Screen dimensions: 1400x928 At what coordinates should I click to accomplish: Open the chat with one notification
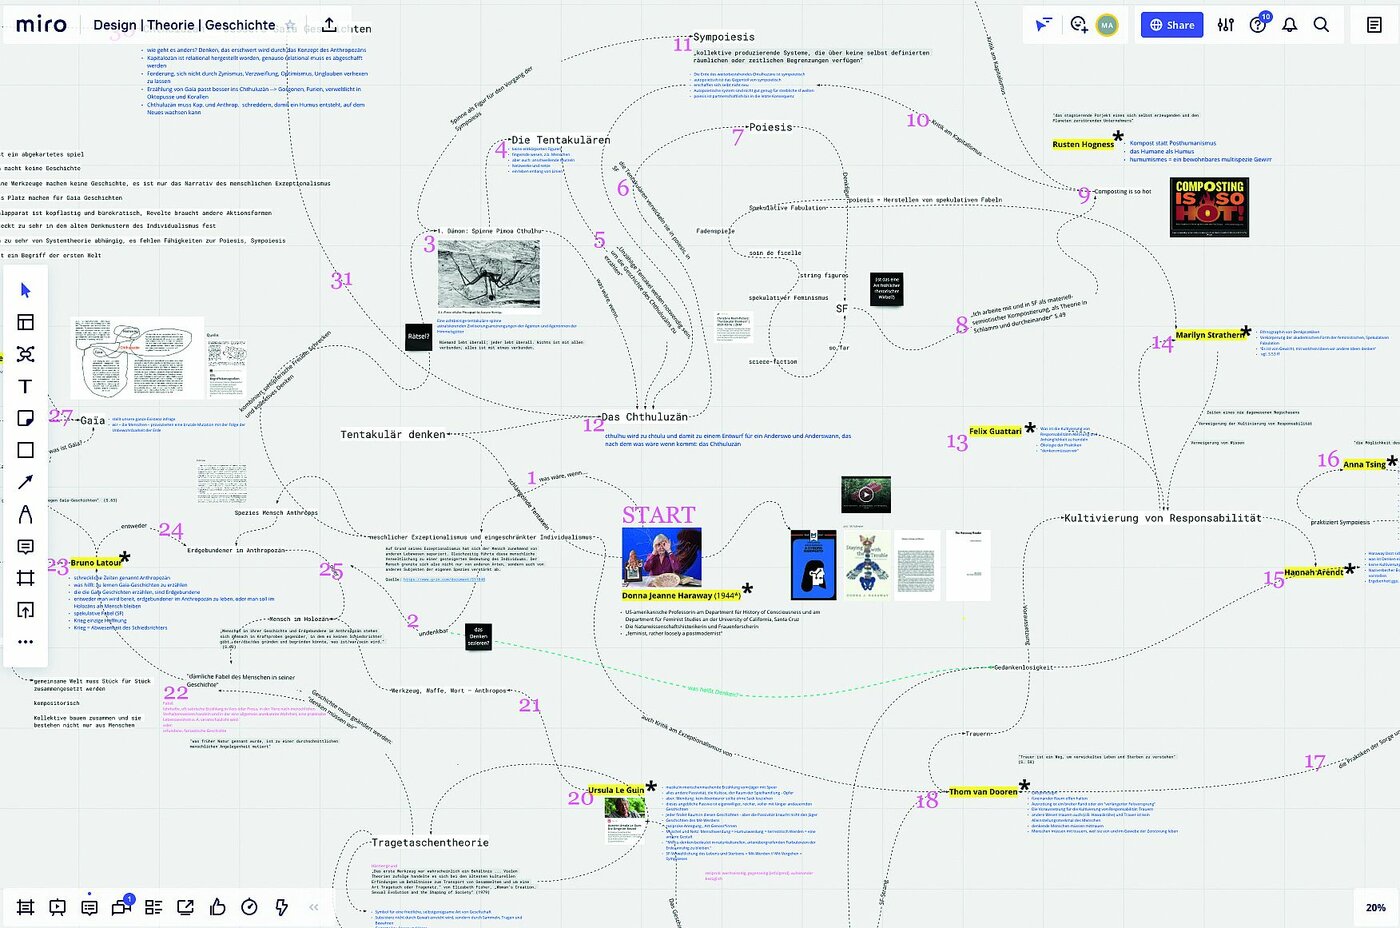click(x=122, y=907)
